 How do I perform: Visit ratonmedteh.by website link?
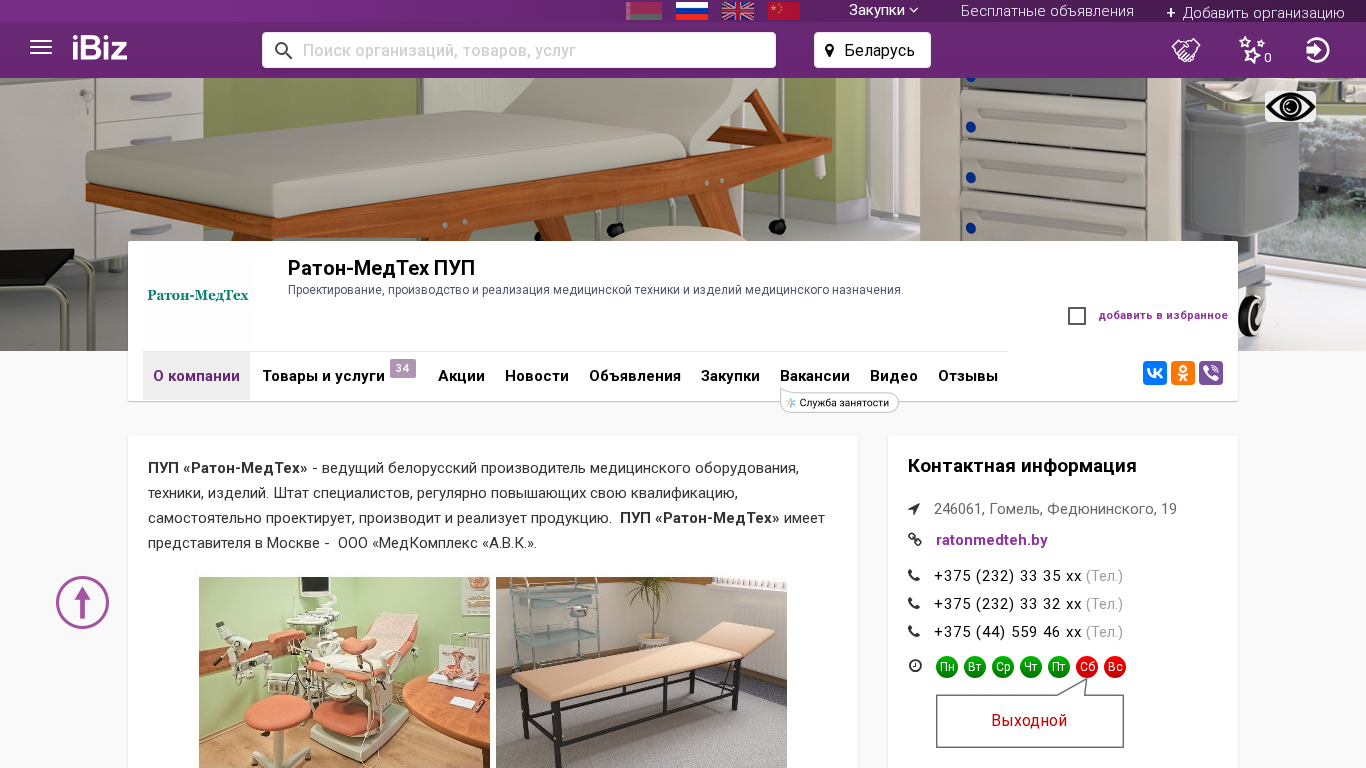(992, 540)
